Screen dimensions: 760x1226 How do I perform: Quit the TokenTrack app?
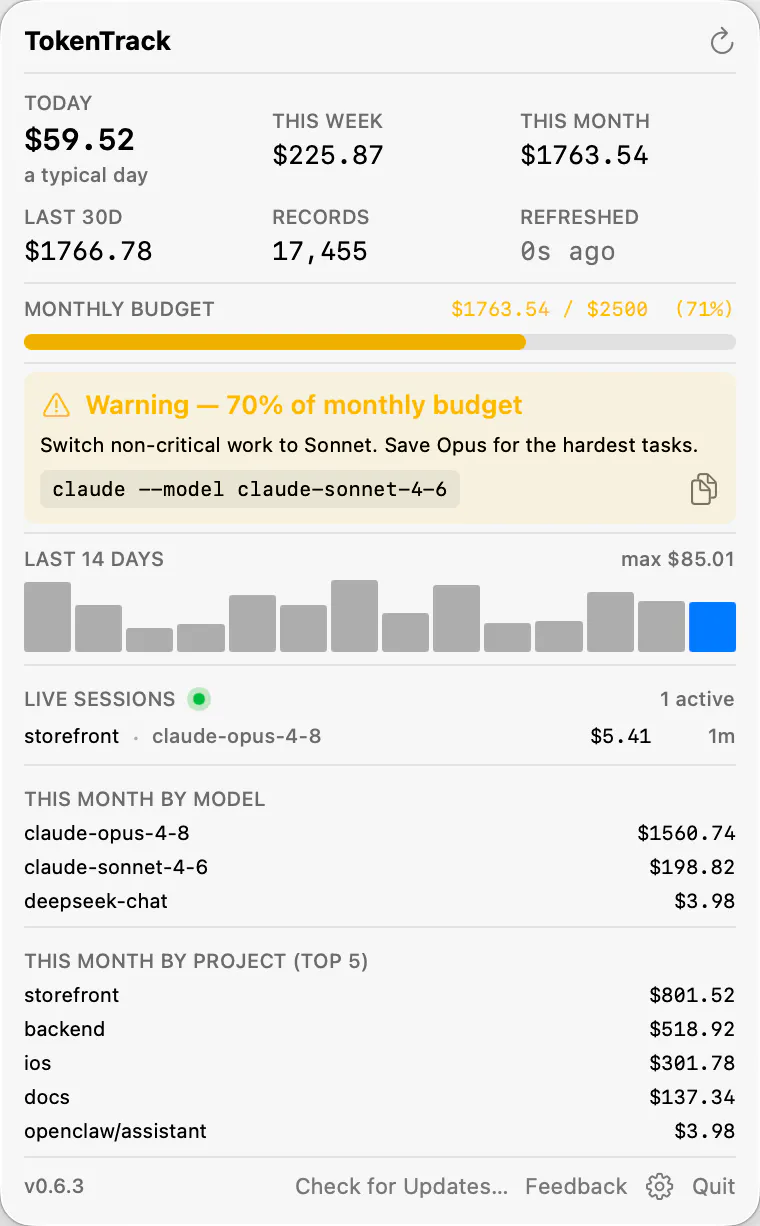pyautogui.click(x=714, y=1186)
